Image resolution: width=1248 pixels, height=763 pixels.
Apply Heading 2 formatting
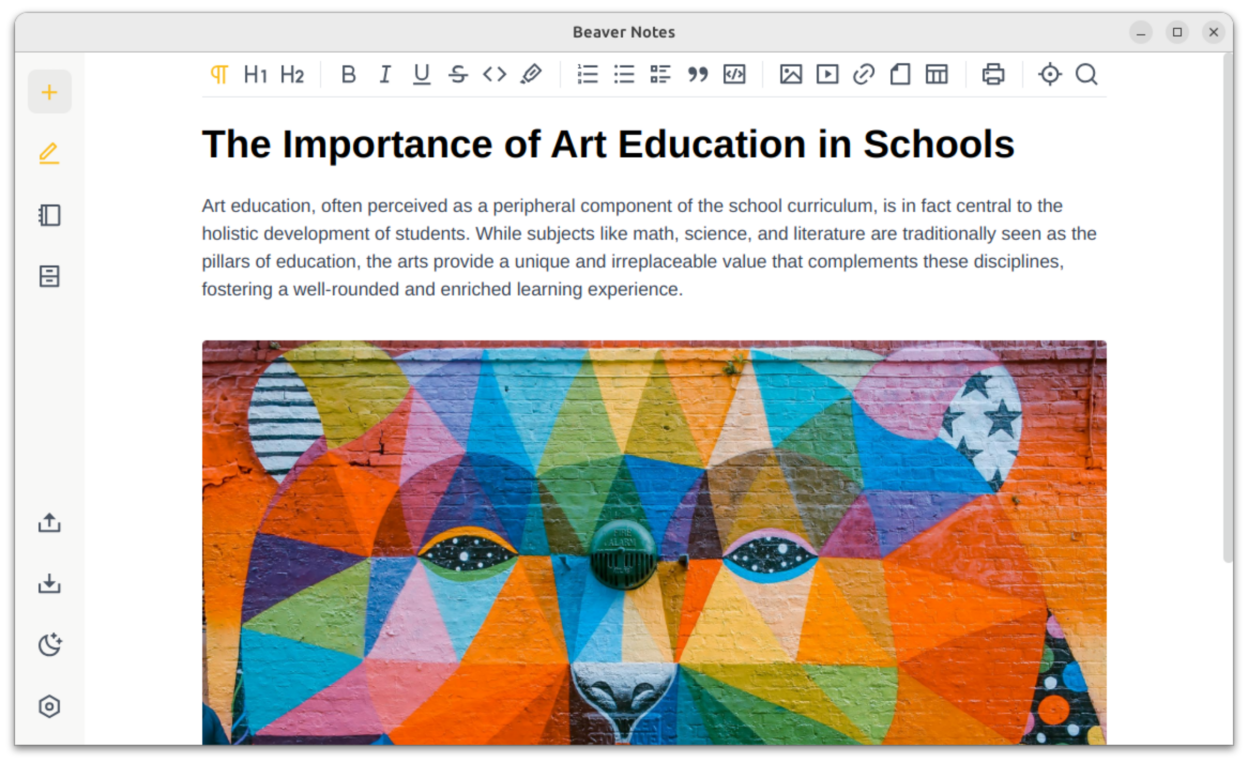[292, 74]
